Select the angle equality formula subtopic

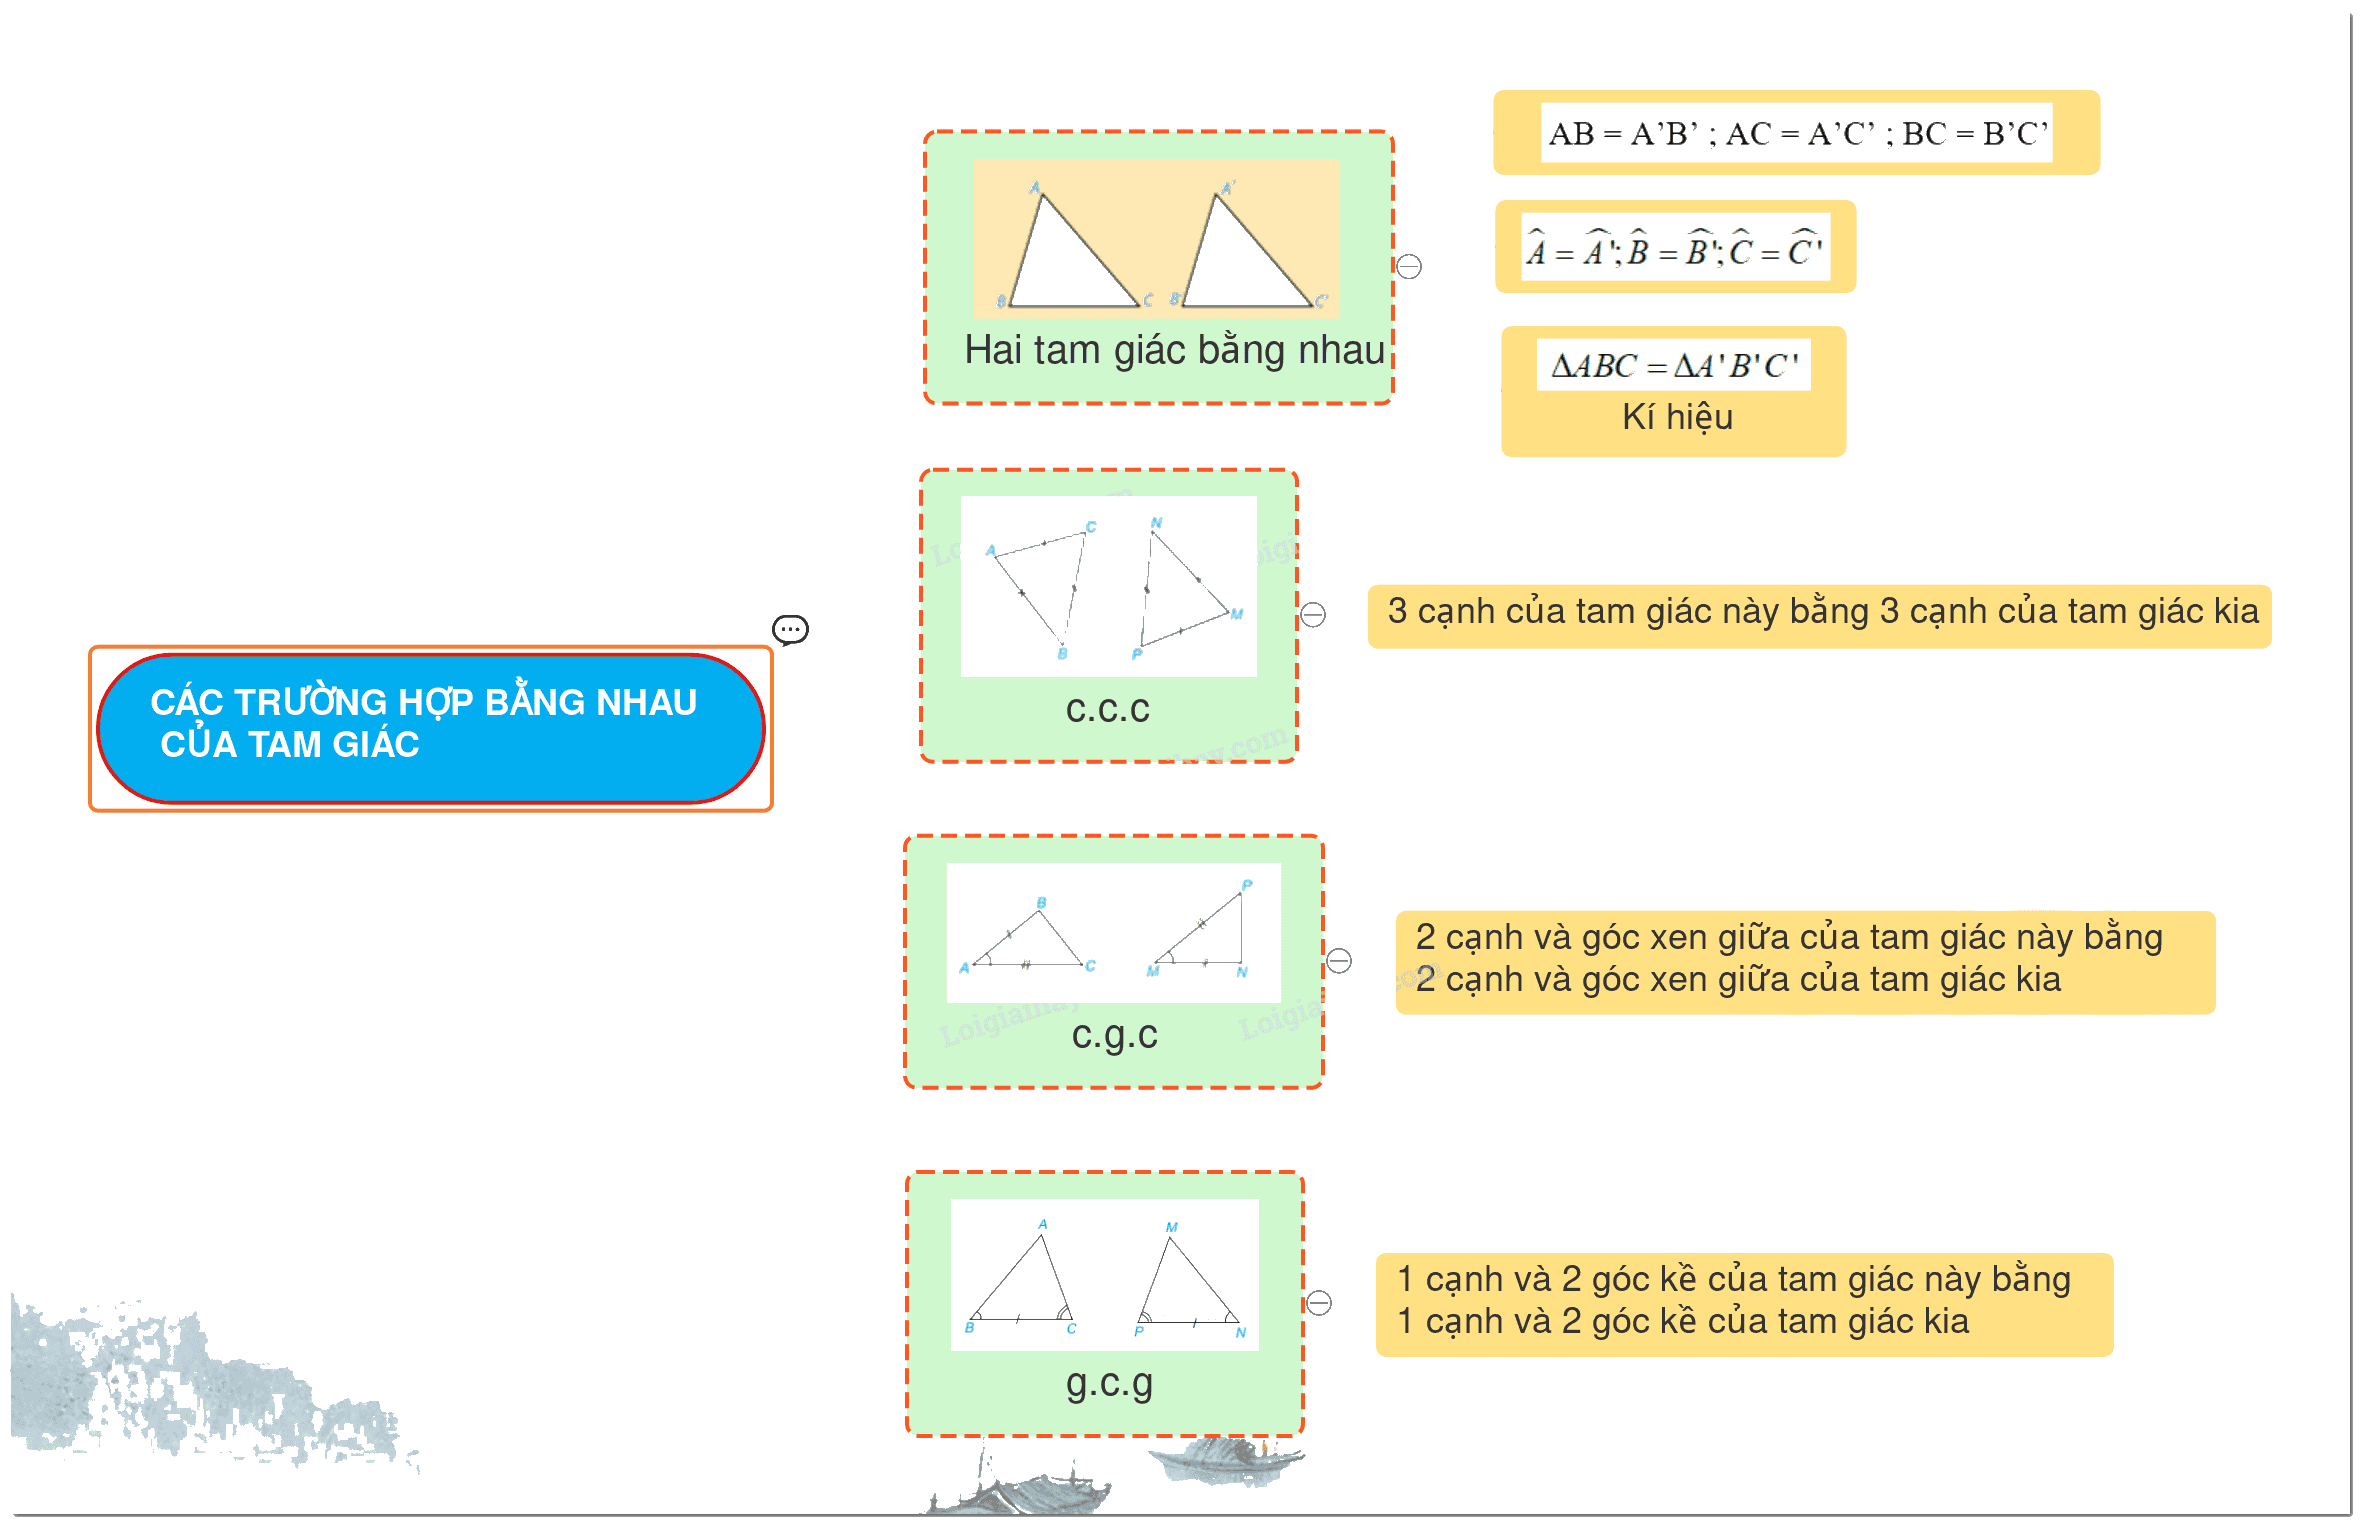[x=1675, y=246]
